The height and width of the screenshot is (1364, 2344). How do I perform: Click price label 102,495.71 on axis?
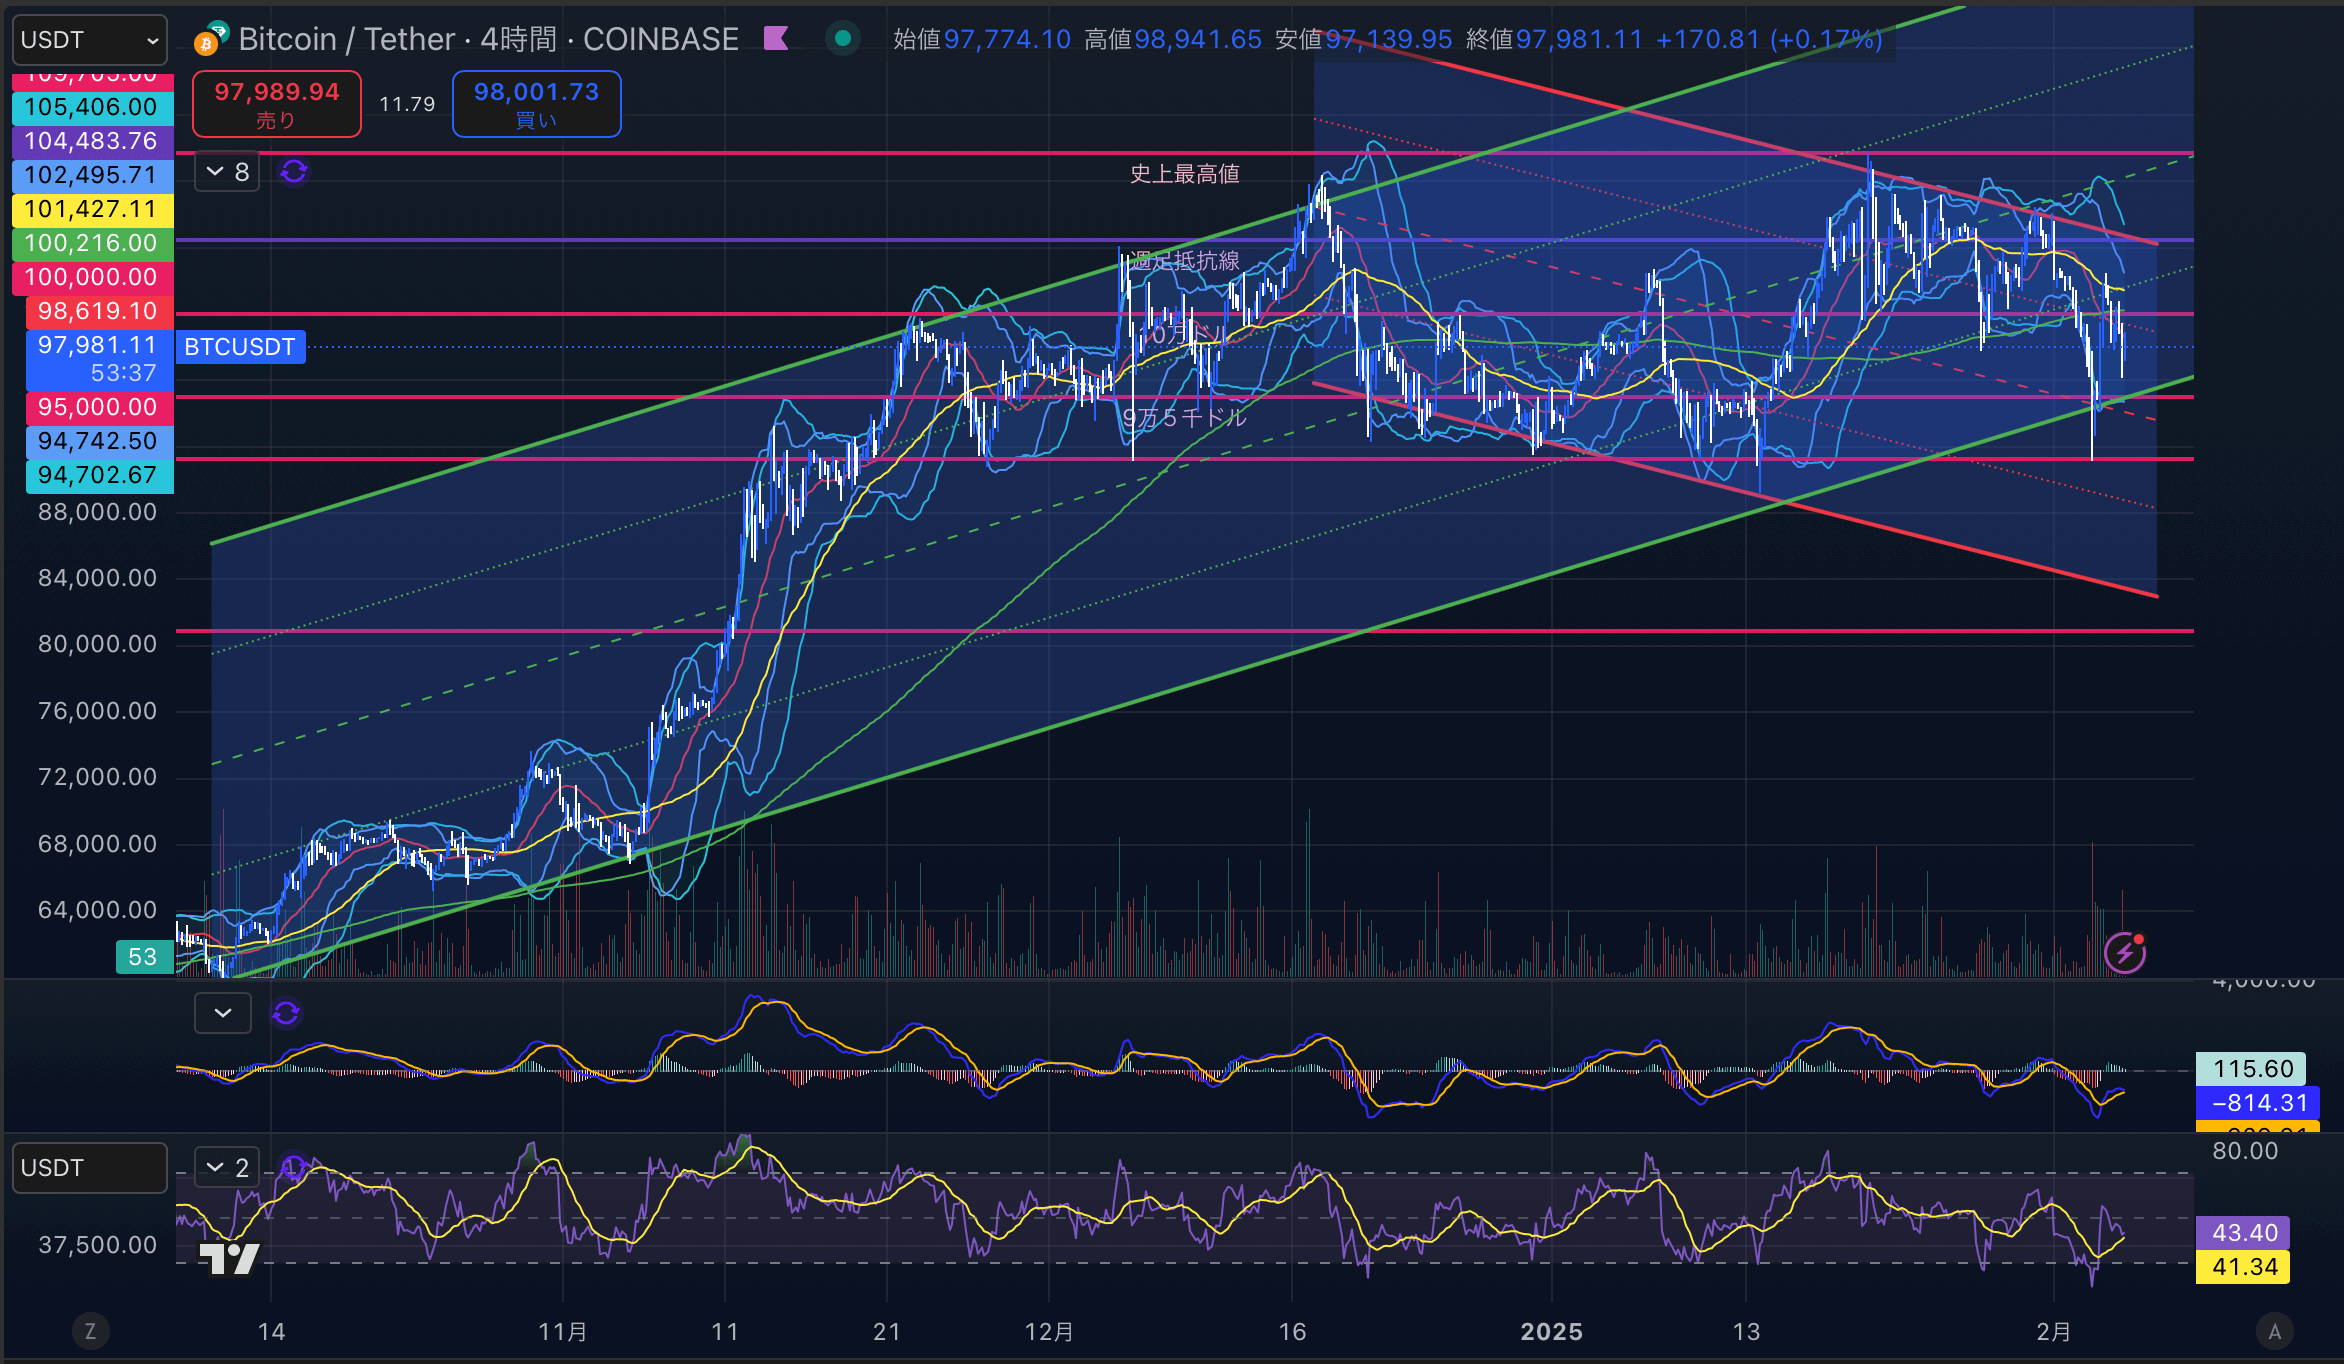coord(92,175)
